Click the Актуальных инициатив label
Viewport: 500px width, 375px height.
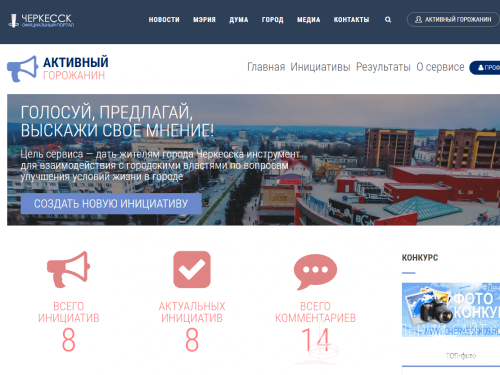(x=192, y=312)
